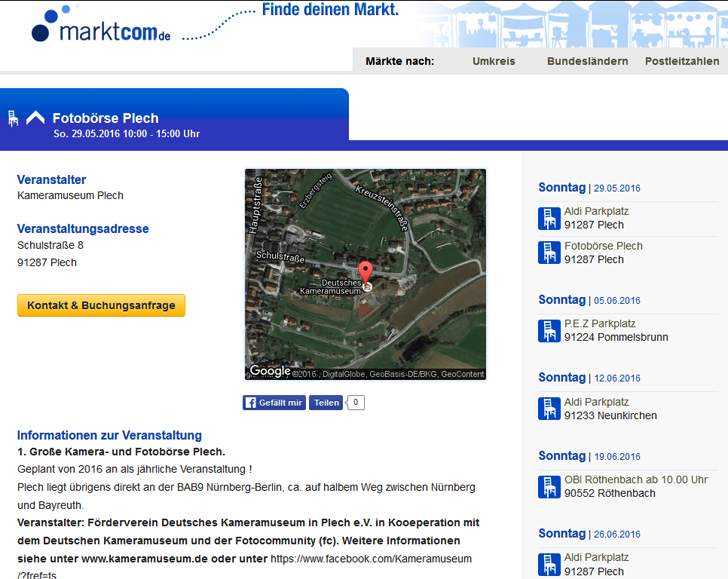Image resolution: width=728 pixels, height=579 pixels.
Task: Click chair icon beside Aldi Parkplatz 26.06.2016
Action: [x=549, y=564]
